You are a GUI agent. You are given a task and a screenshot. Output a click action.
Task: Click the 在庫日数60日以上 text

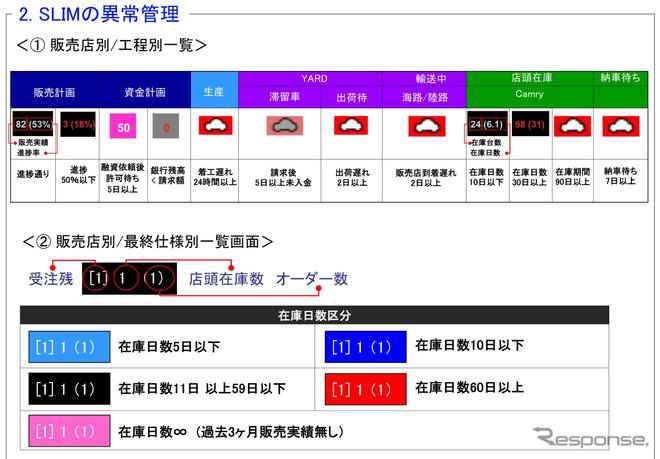469,387
